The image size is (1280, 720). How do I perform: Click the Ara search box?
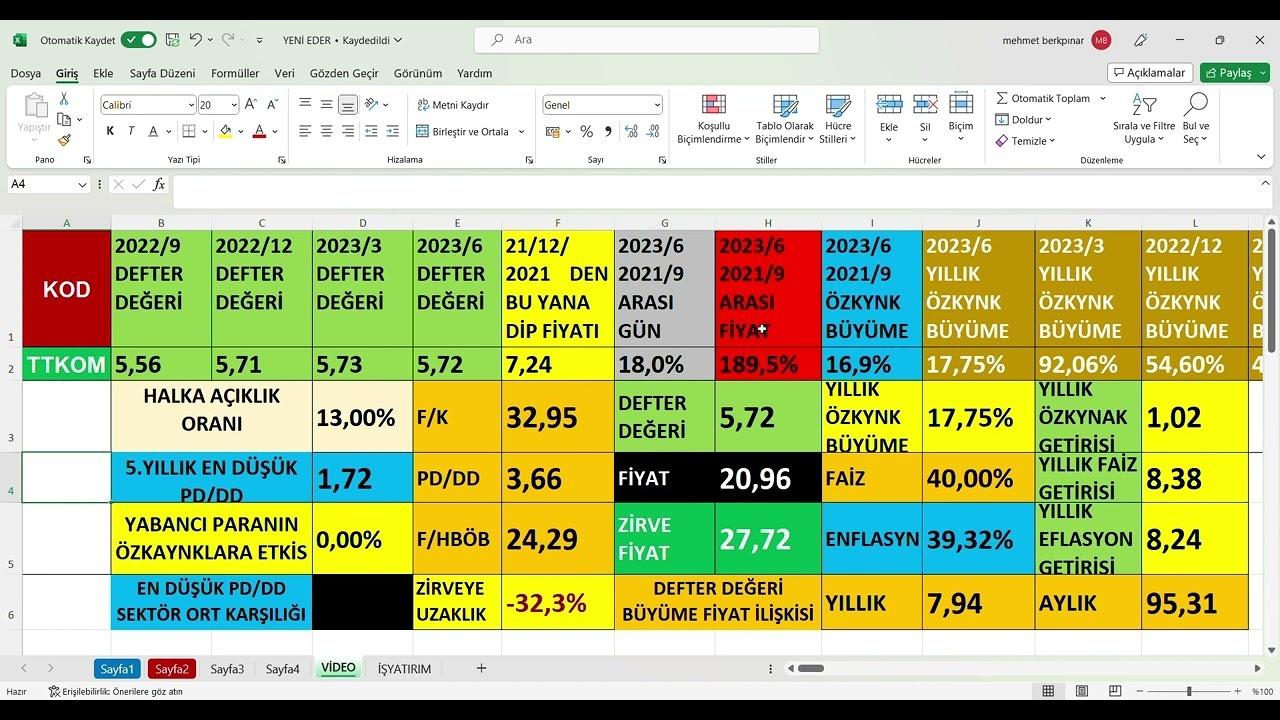click(647, 40)
